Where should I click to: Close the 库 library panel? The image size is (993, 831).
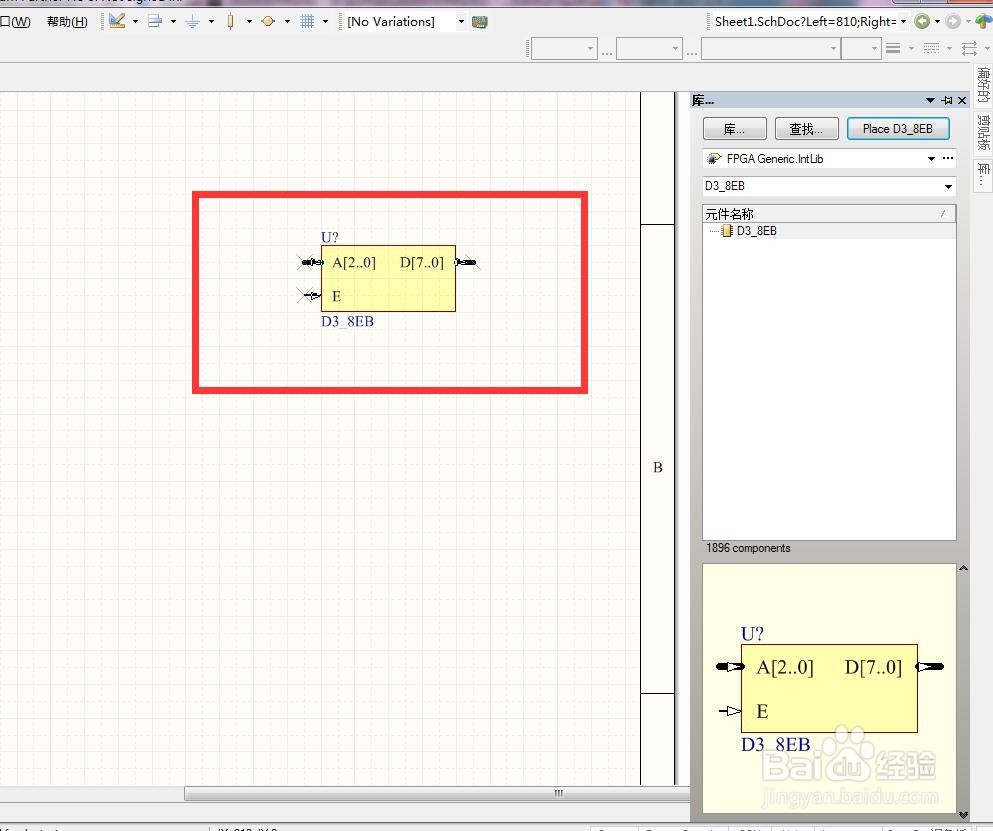coord(962,100)
